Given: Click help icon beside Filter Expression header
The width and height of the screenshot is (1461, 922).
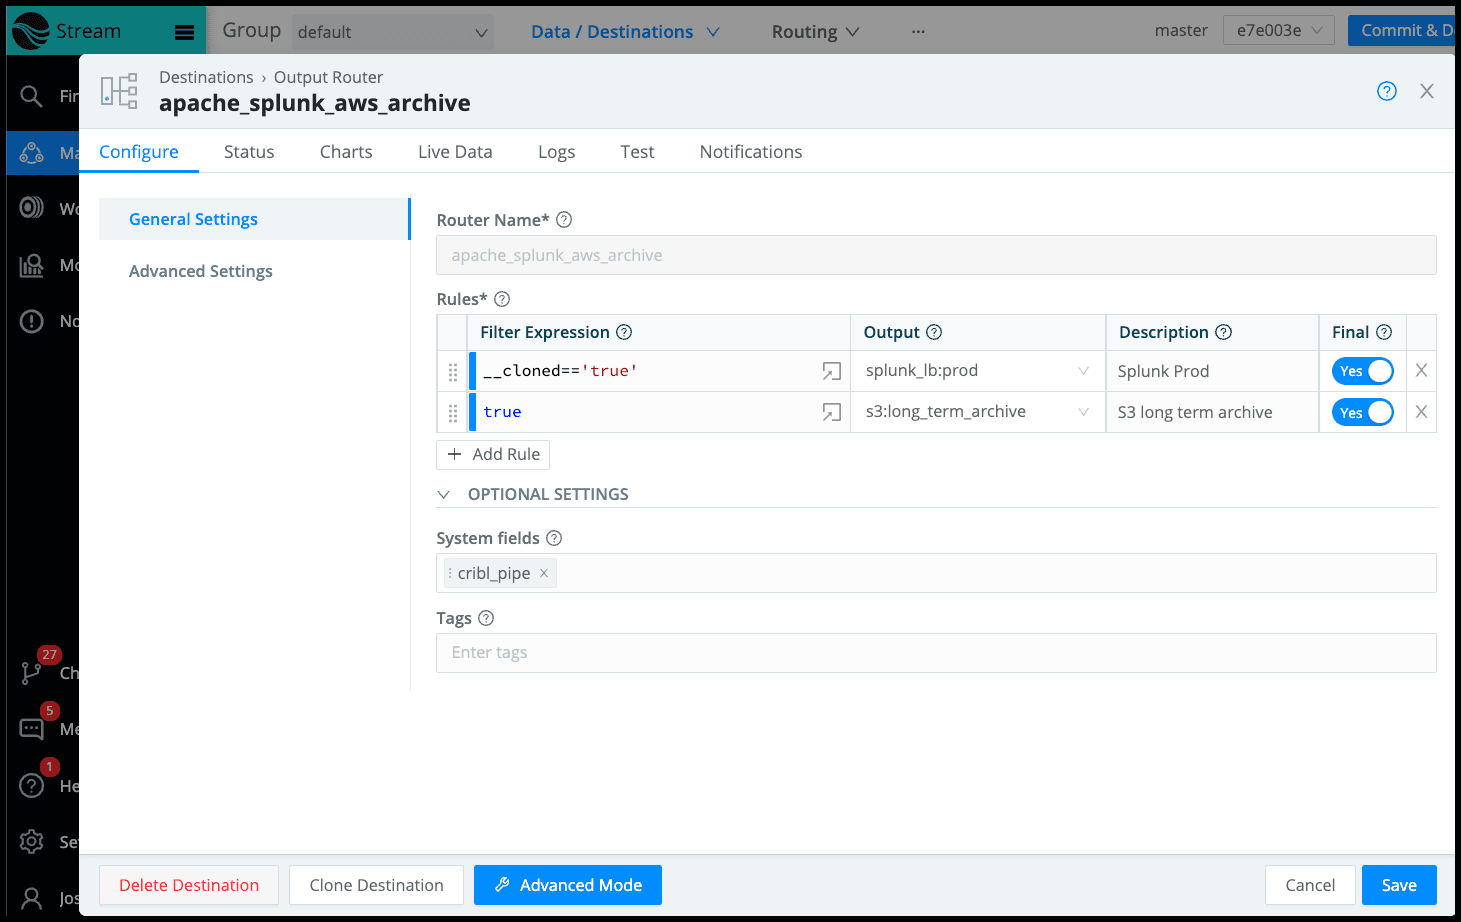Looking at the screenshot, I should (x=624, y=332).
